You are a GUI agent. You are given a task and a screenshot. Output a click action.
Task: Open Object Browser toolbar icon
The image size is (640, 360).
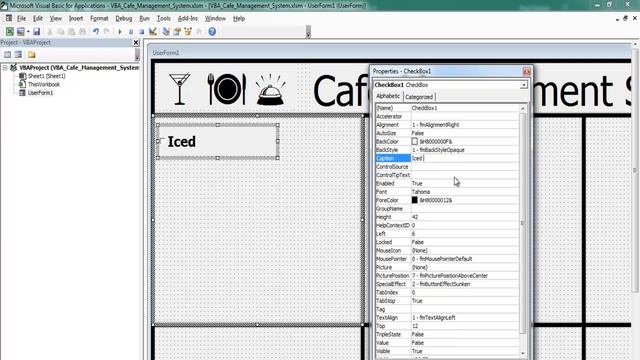[x=188, y=31]
